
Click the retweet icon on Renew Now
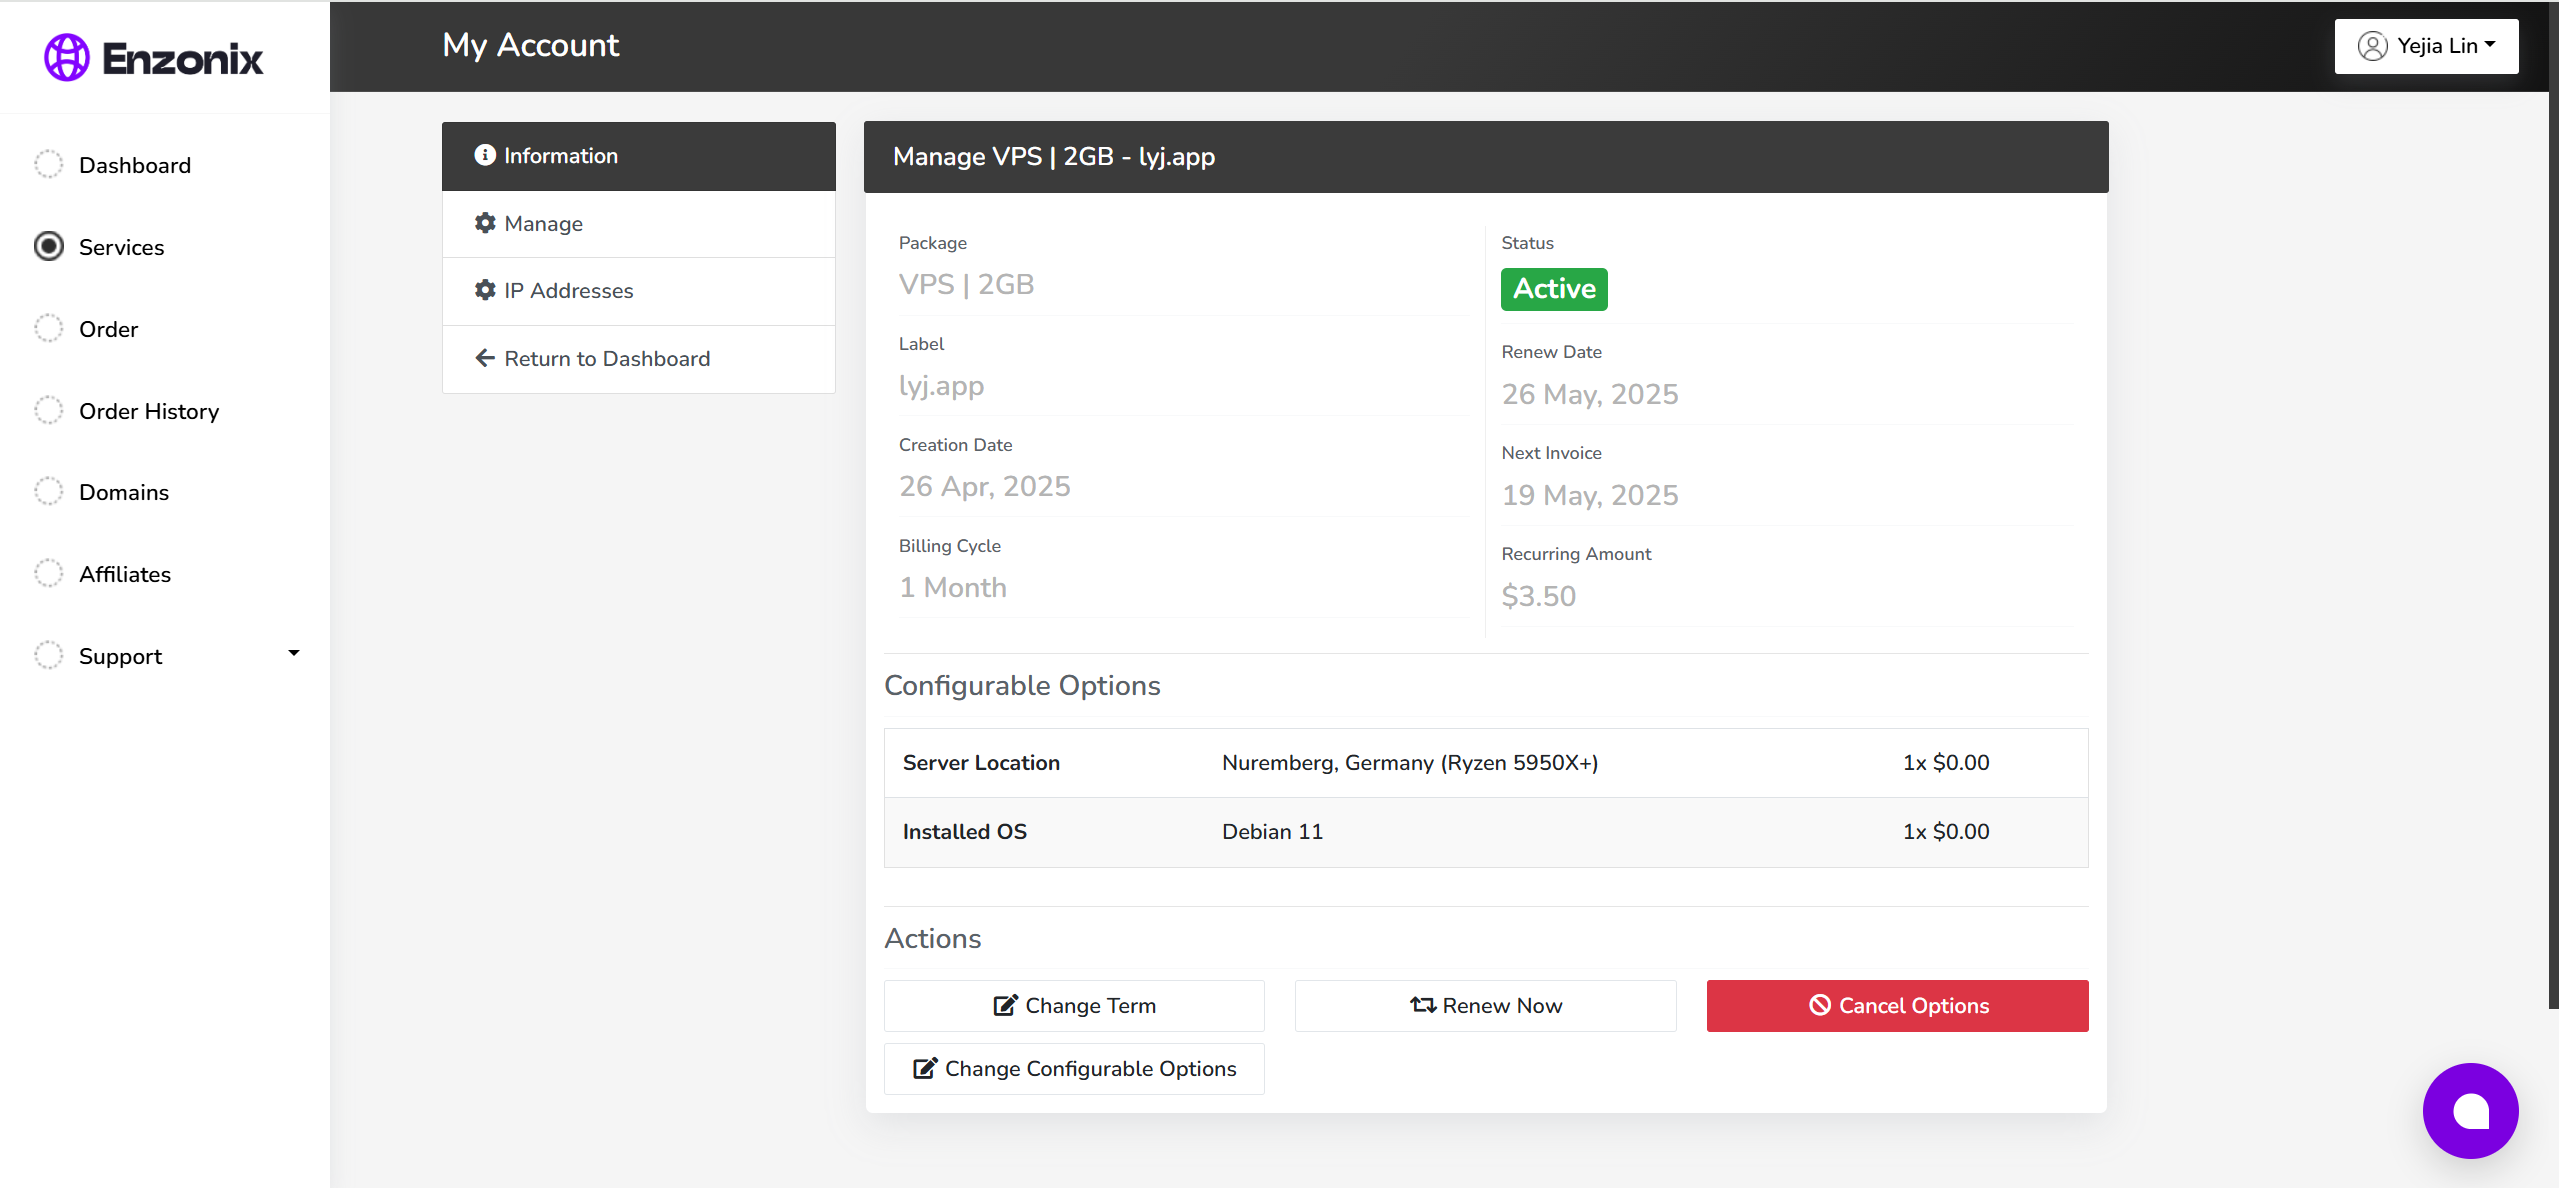pos(1423,1005)
